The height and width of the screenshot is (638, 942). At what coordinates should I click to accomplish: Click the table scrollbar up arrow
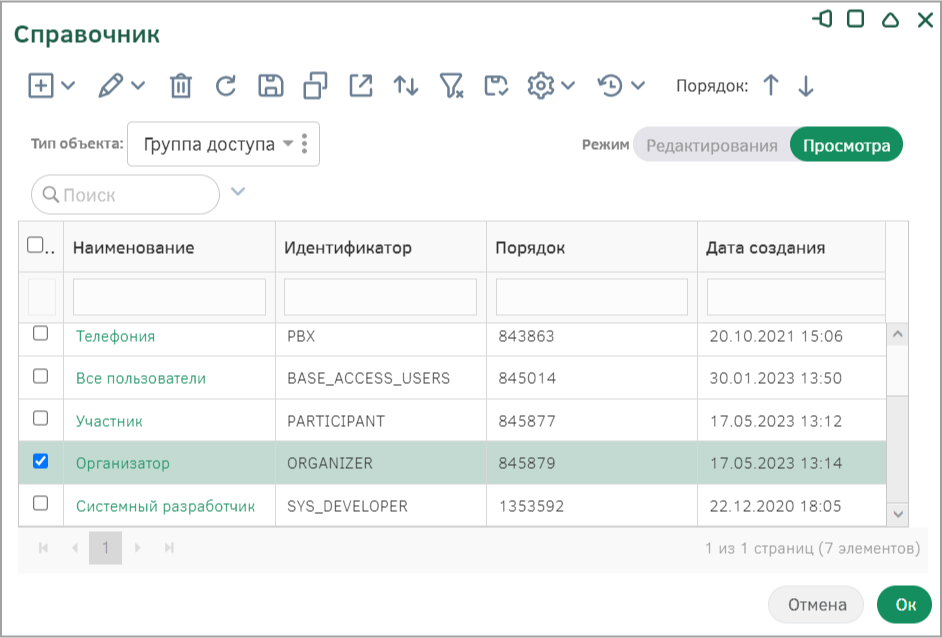[898, 335]
